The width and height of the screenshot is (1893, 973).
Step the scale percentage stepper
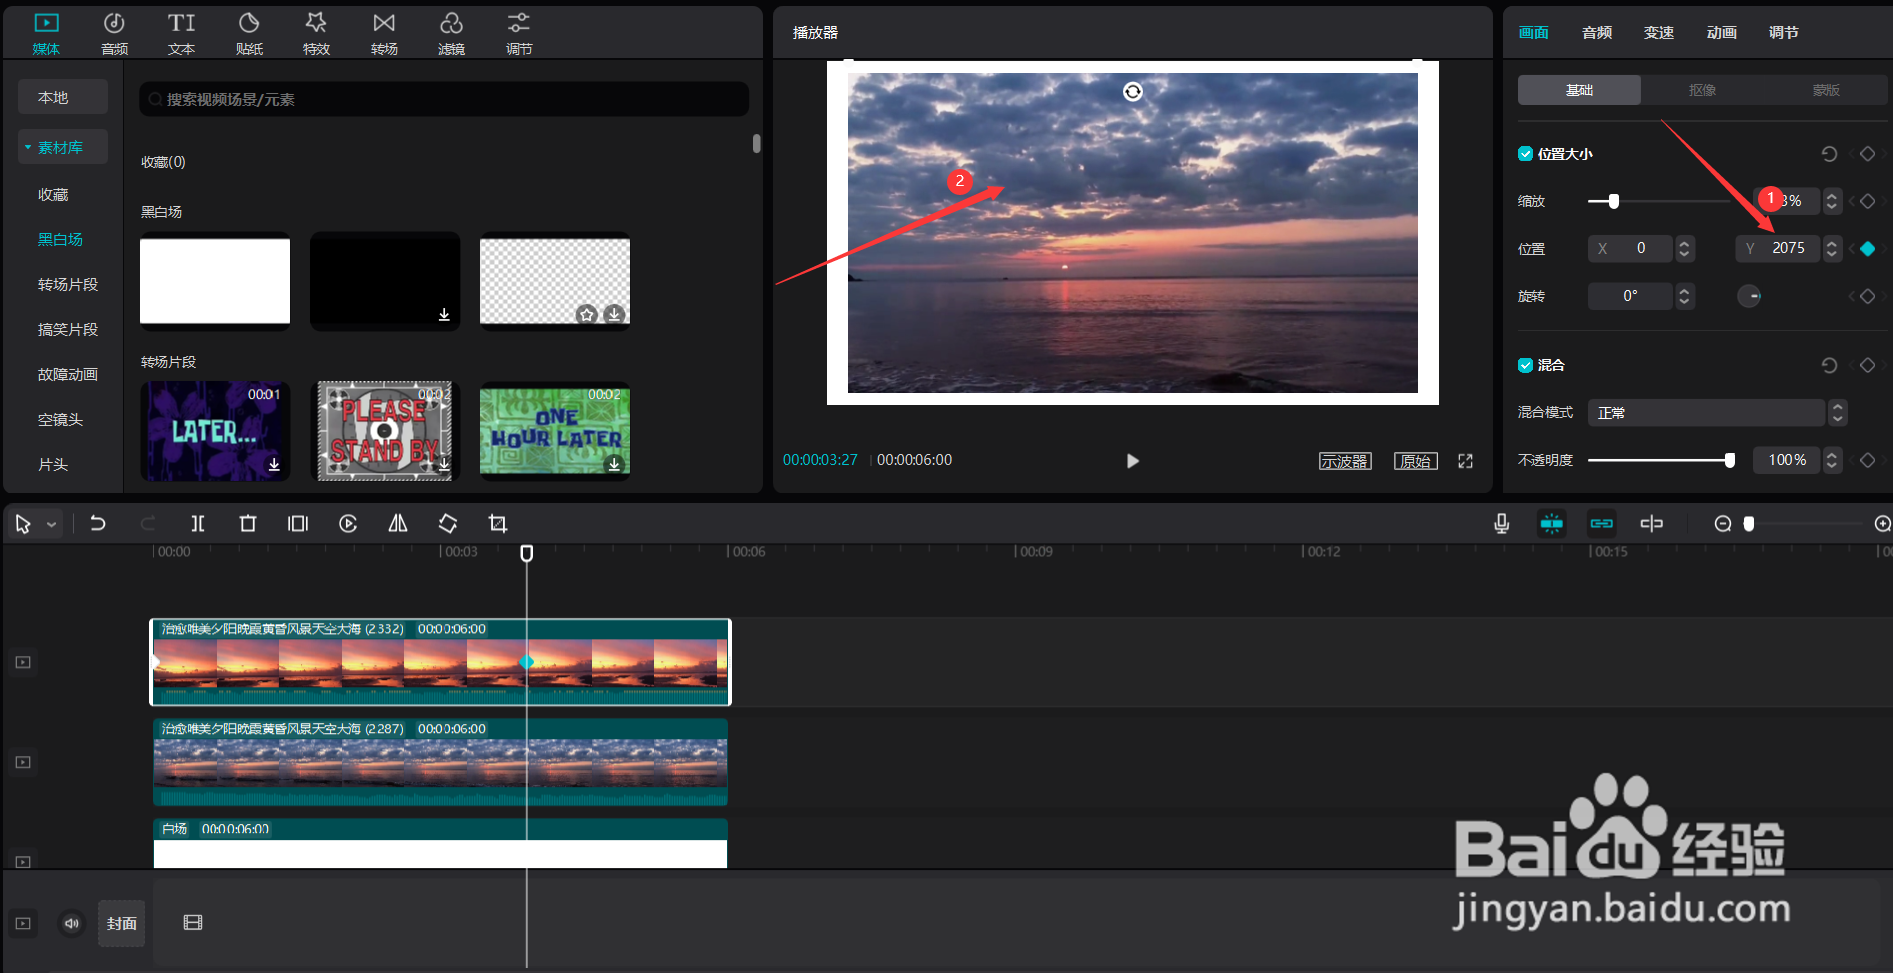click(x=1832, y=201)
